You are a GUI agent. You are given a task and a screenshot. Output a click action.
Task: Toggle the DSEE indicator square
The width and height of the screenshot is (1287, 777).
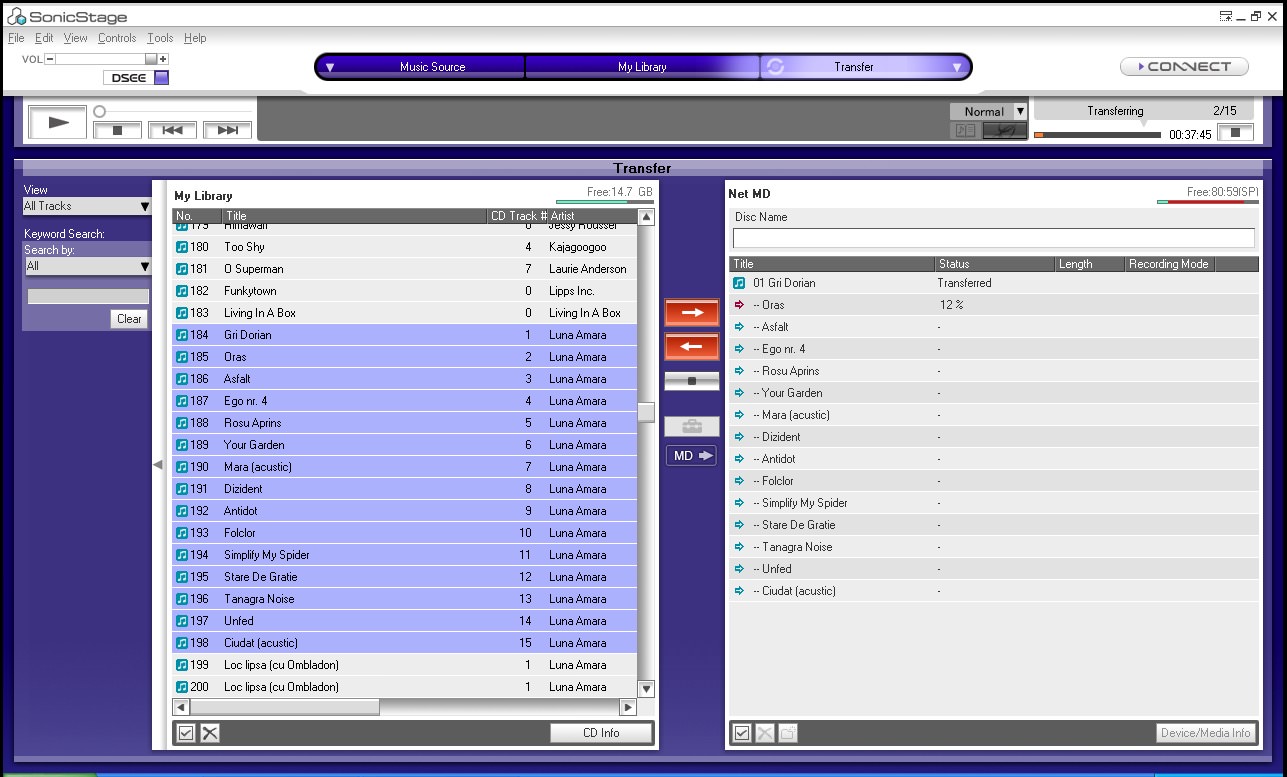[x=162, y=78]
